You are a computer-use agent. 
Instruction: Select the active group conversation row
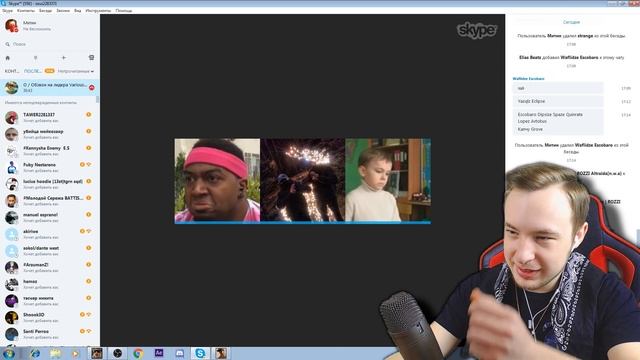[x=49, y=87]
